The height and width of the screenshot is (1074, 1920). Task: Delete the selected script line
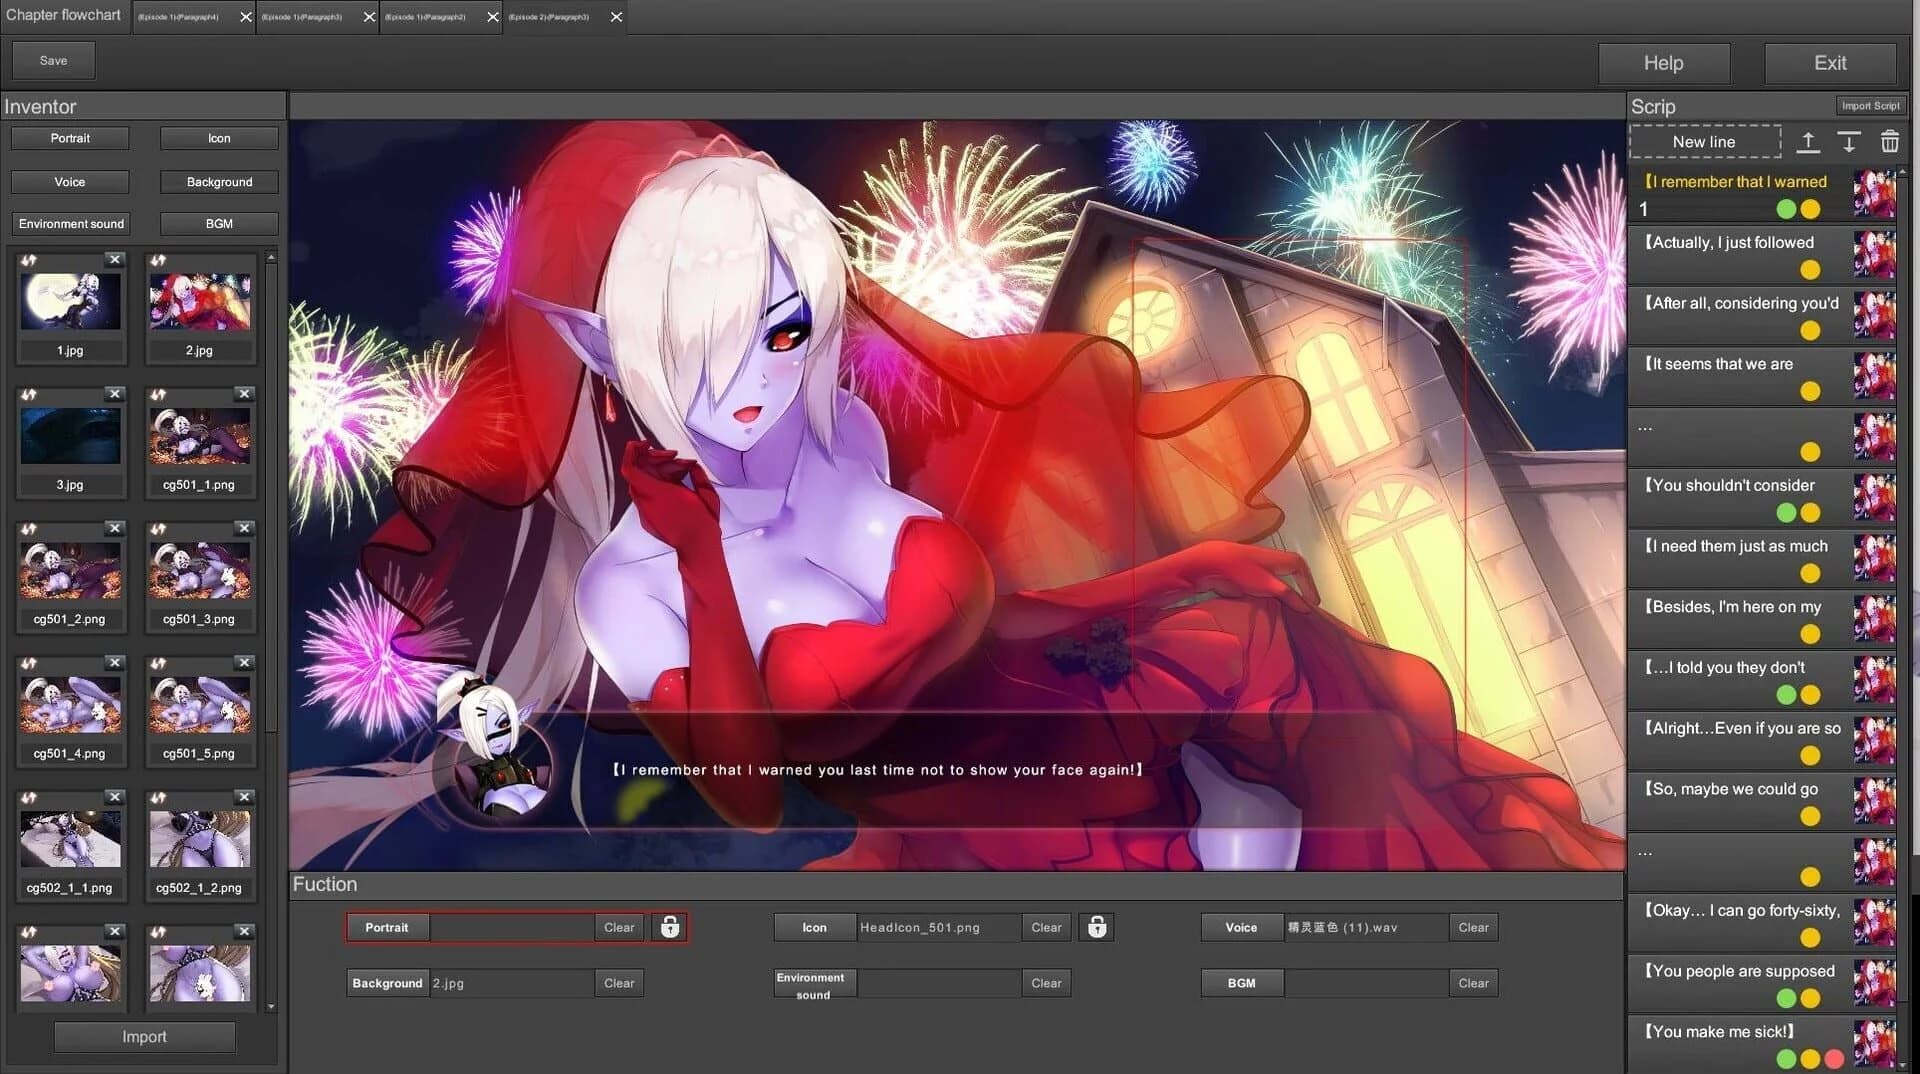(1890, 142)
